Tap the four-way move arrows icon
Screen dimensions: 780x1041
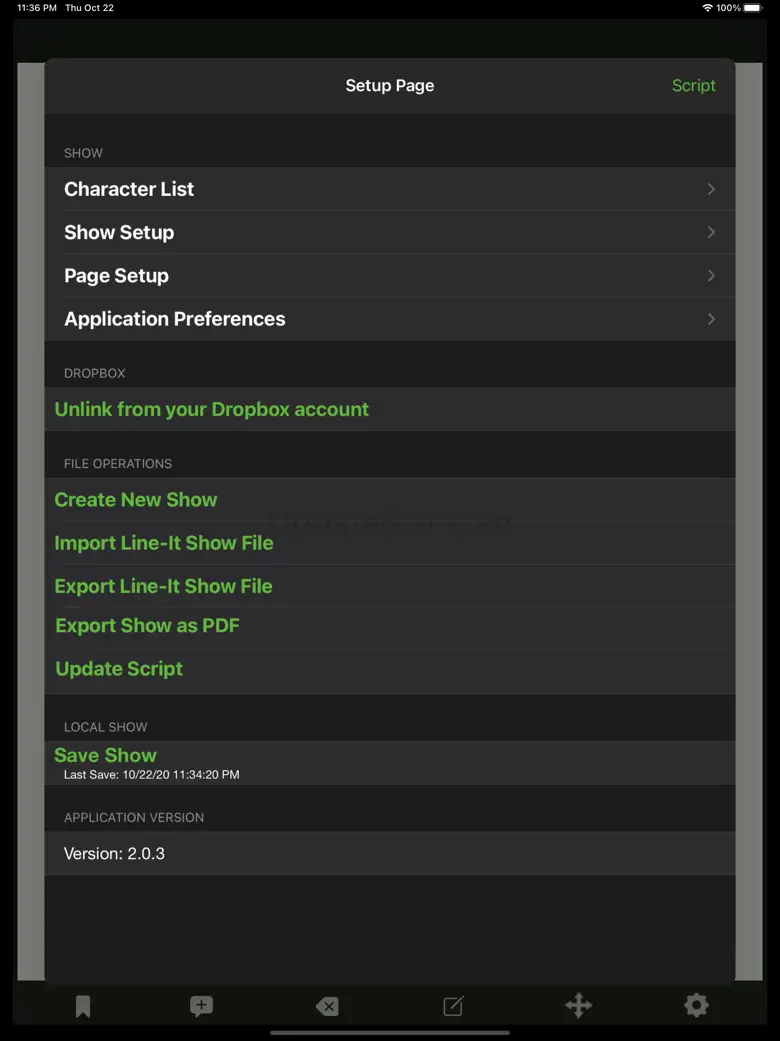pyautogui.click(x=579, y=1005)
